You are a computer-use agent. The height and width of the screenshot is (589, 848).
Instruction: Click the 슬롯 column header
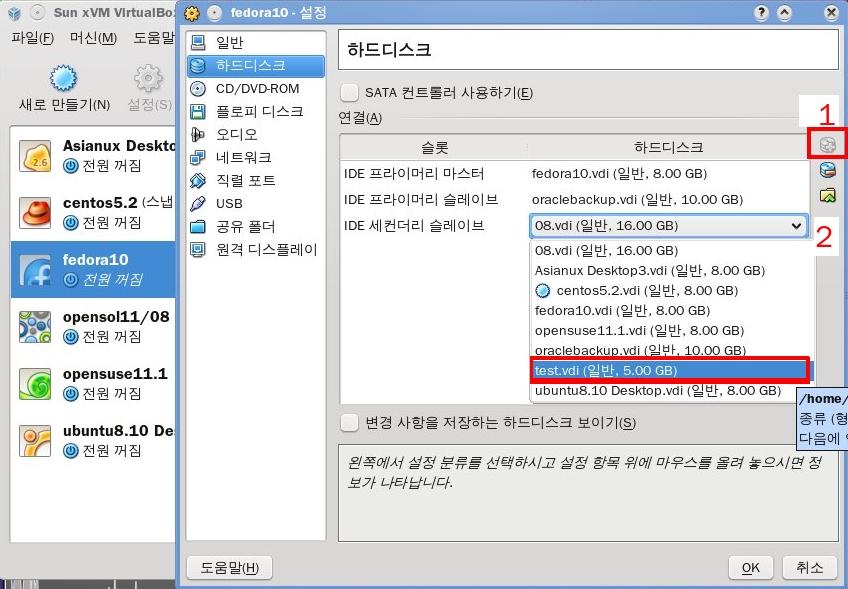click(434, 147)
